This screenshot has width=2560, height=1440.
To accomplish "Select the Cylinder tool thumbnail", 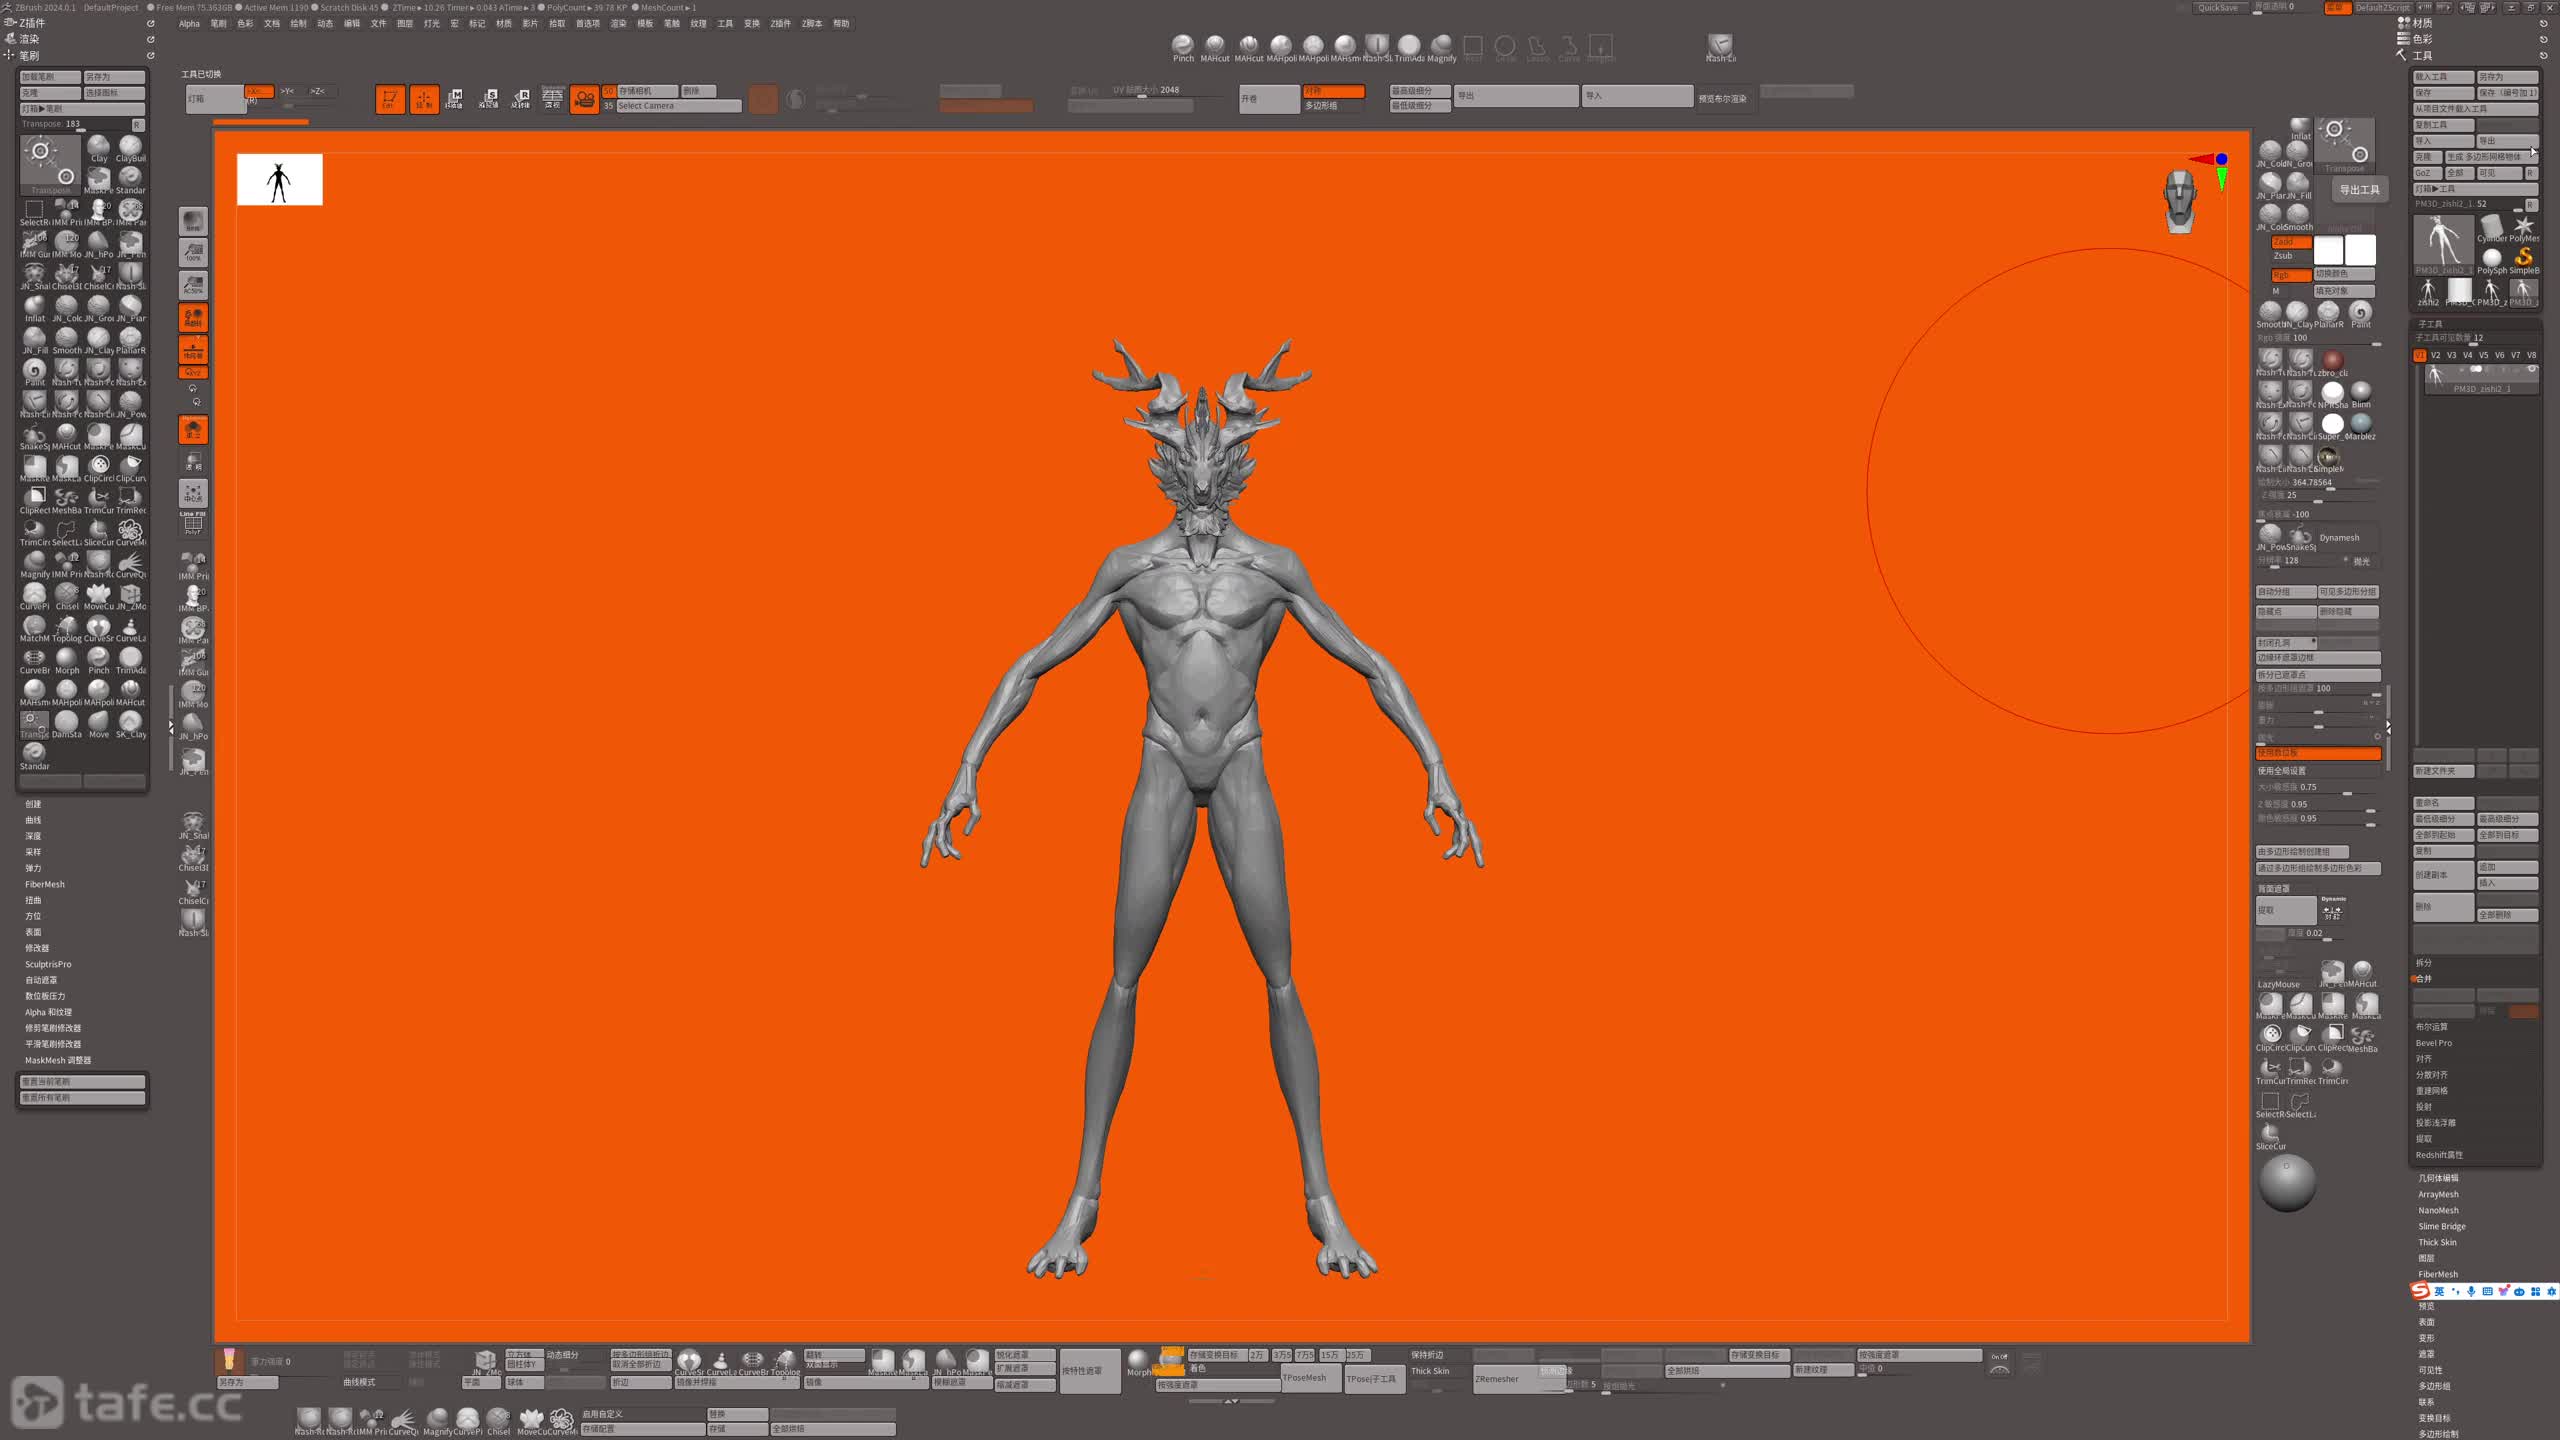I will [2492, 228].
